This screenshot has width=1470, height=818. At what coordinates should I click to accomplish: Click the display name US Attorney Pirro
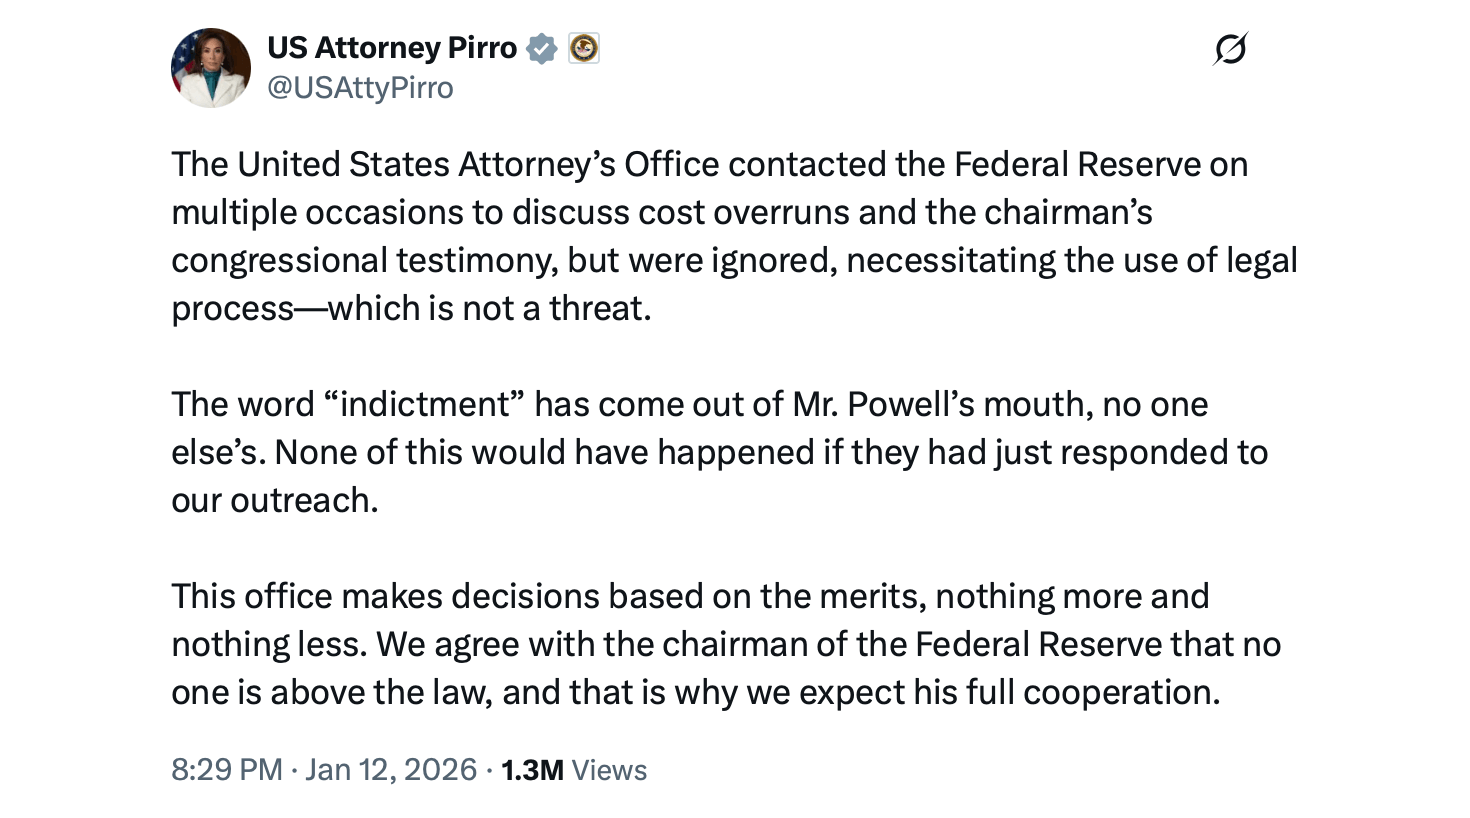coord(391,47)
